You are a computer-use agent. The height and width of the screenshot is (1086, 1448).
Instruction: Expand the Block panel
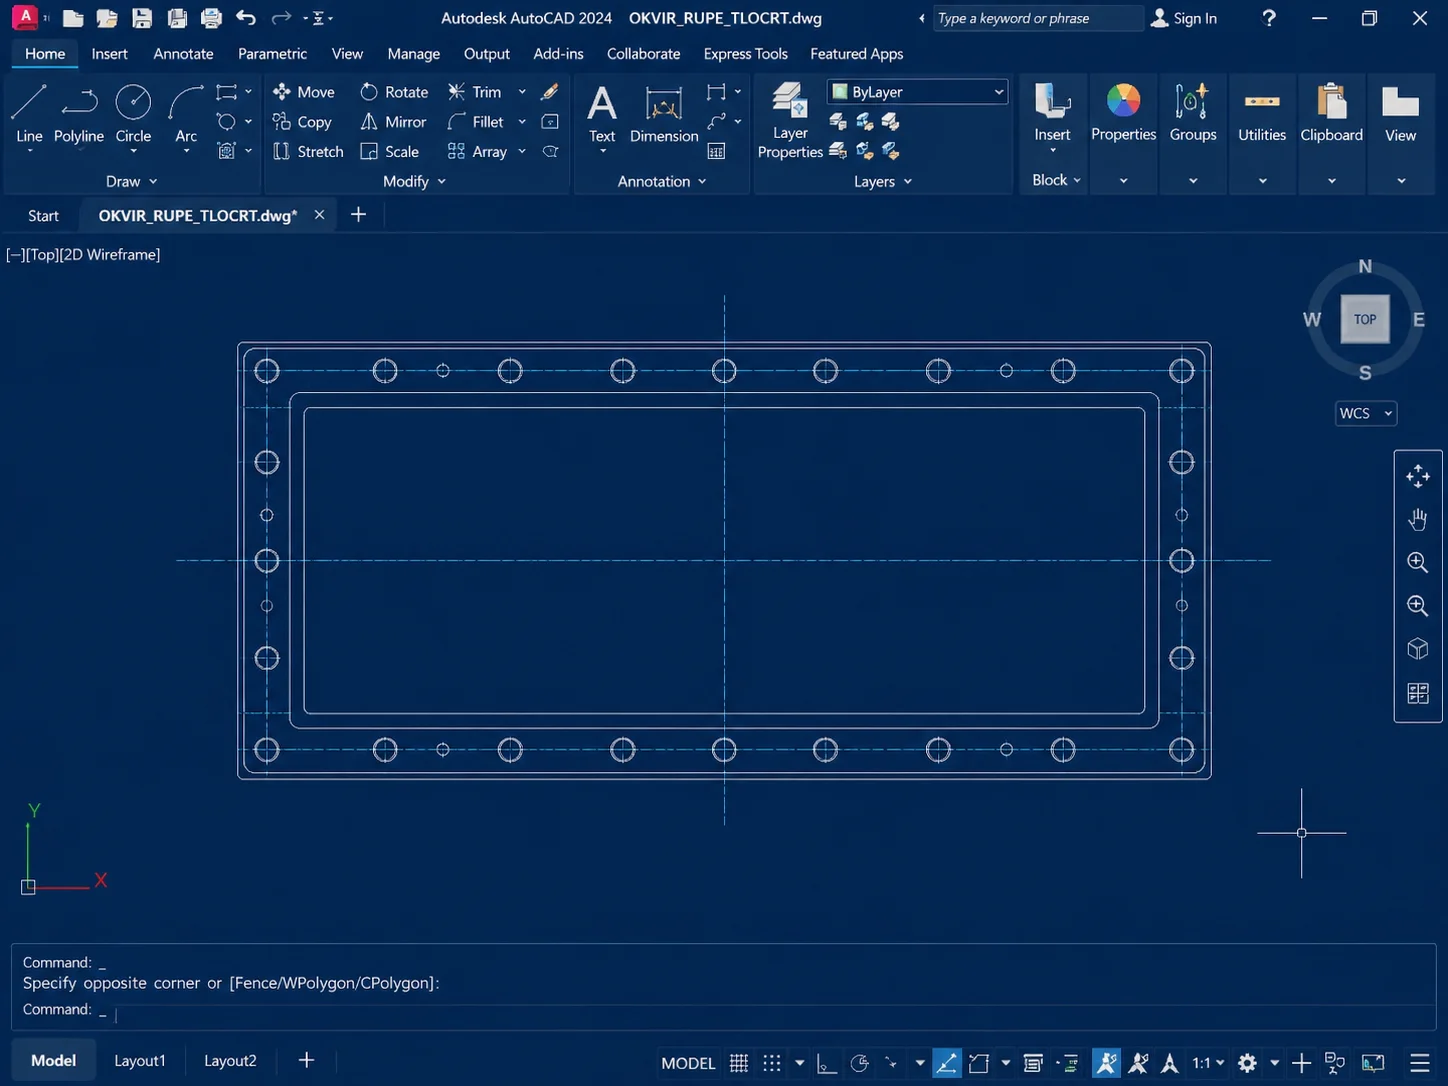click(1056, 180)
